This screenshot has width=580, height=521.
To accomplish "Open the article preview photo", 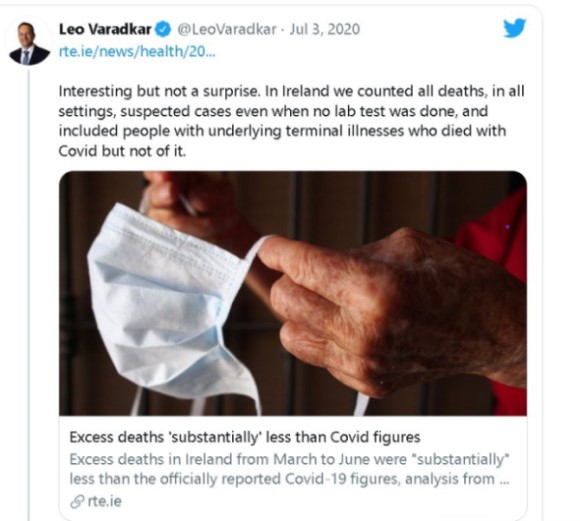I will (x=293, y=293).
